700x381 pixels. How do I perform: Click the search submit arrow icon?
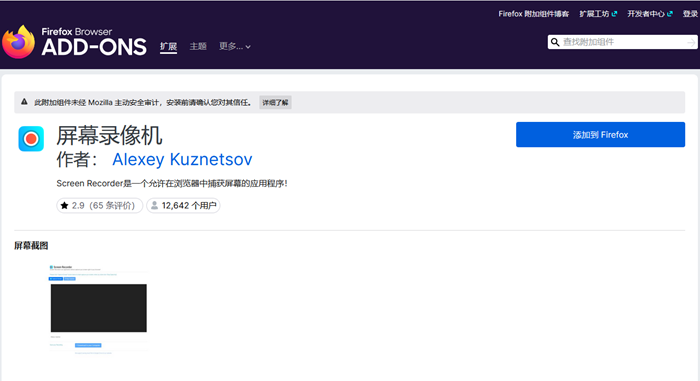691,42
